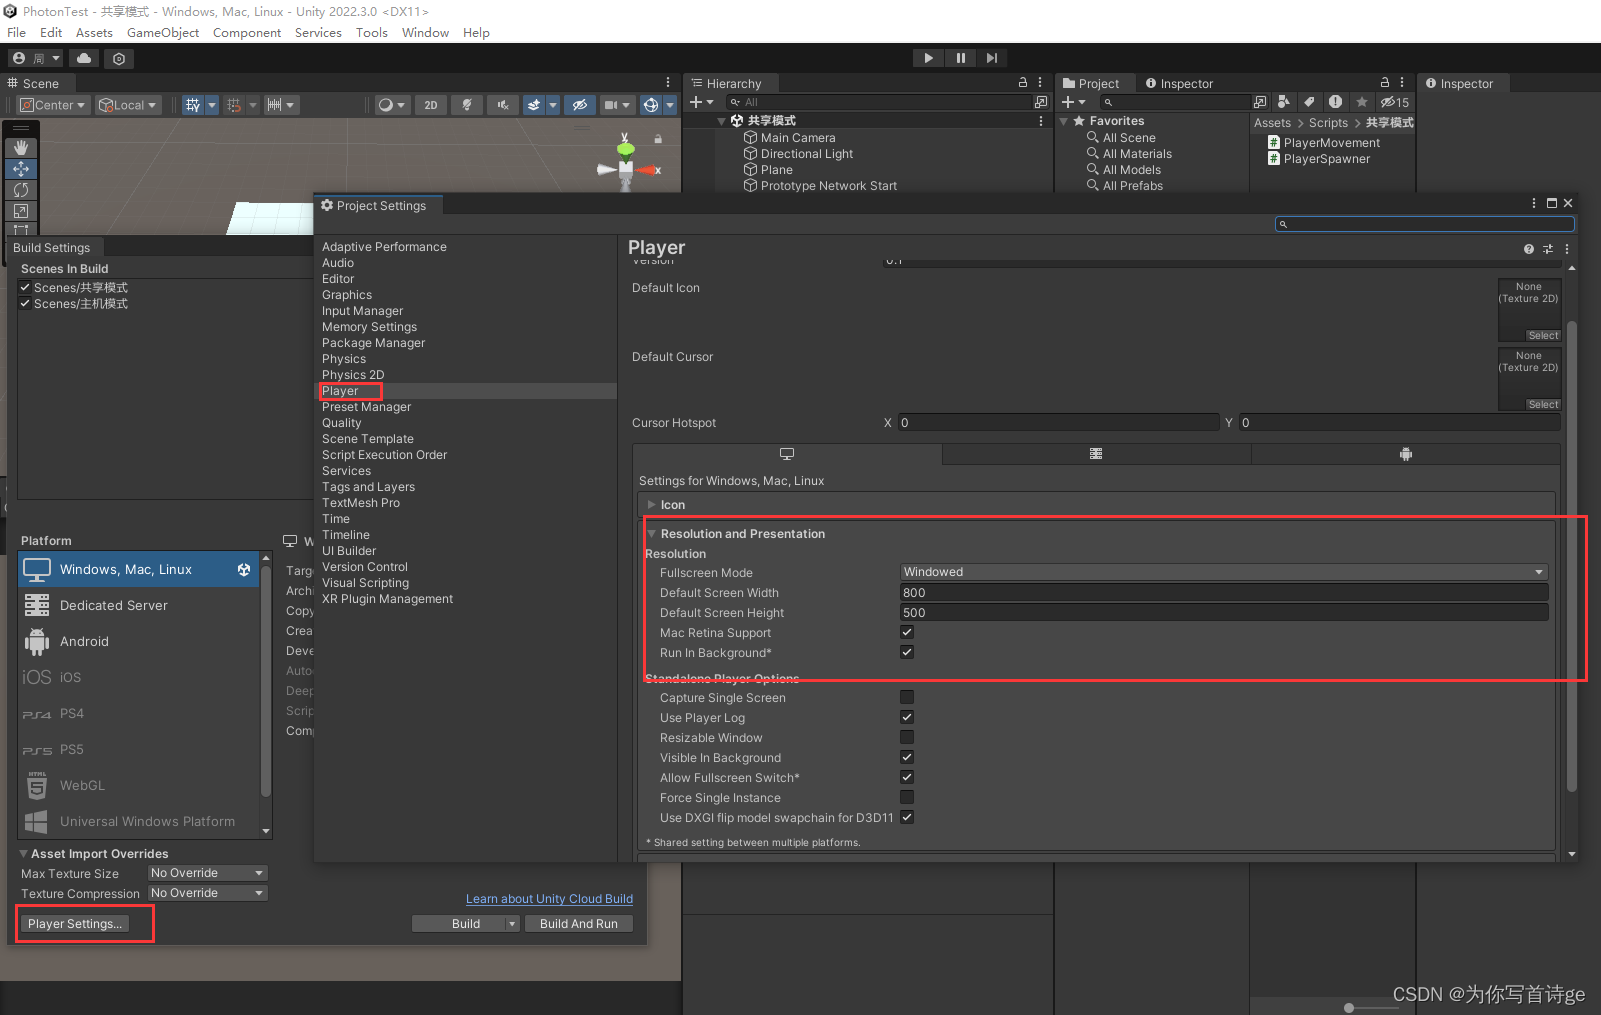Switch to the Hierarchy tab
The width and height of the screenshot is (1601, 1015).
point(733,84)
